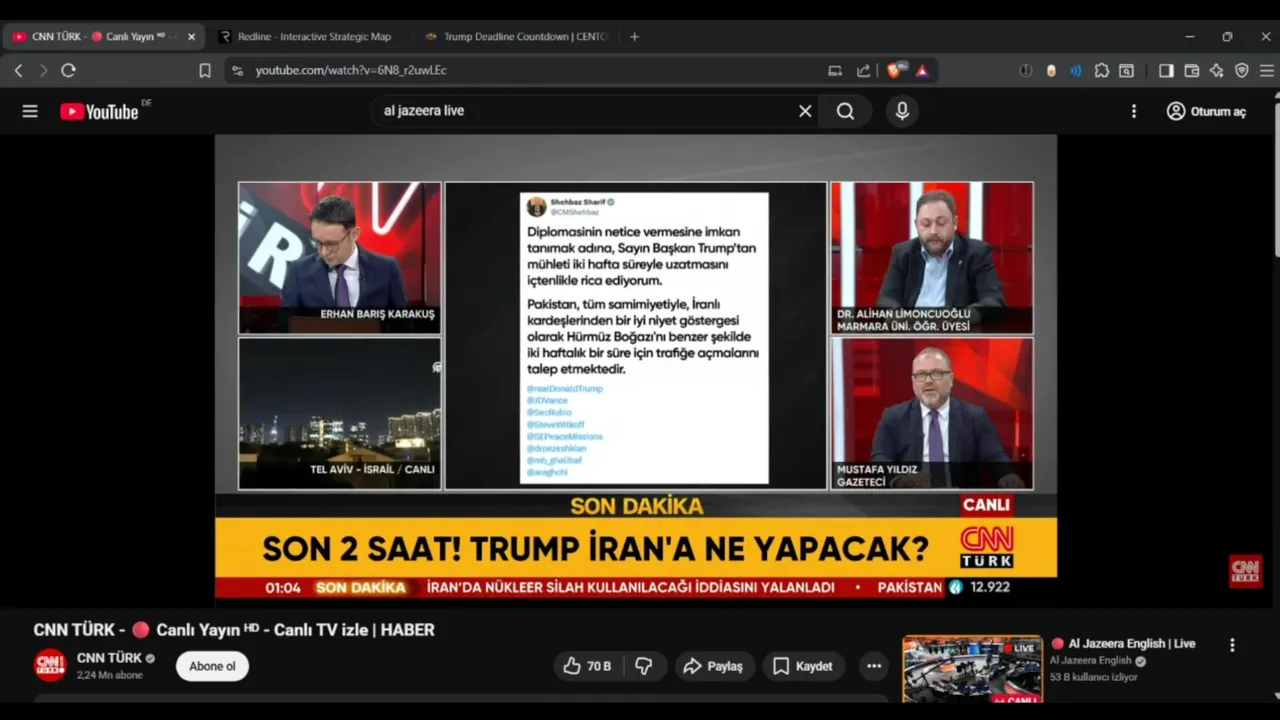Open the browser main hamburger menu
Image resolution: width=1280 pixels, height=720 pixels.
1266,70
